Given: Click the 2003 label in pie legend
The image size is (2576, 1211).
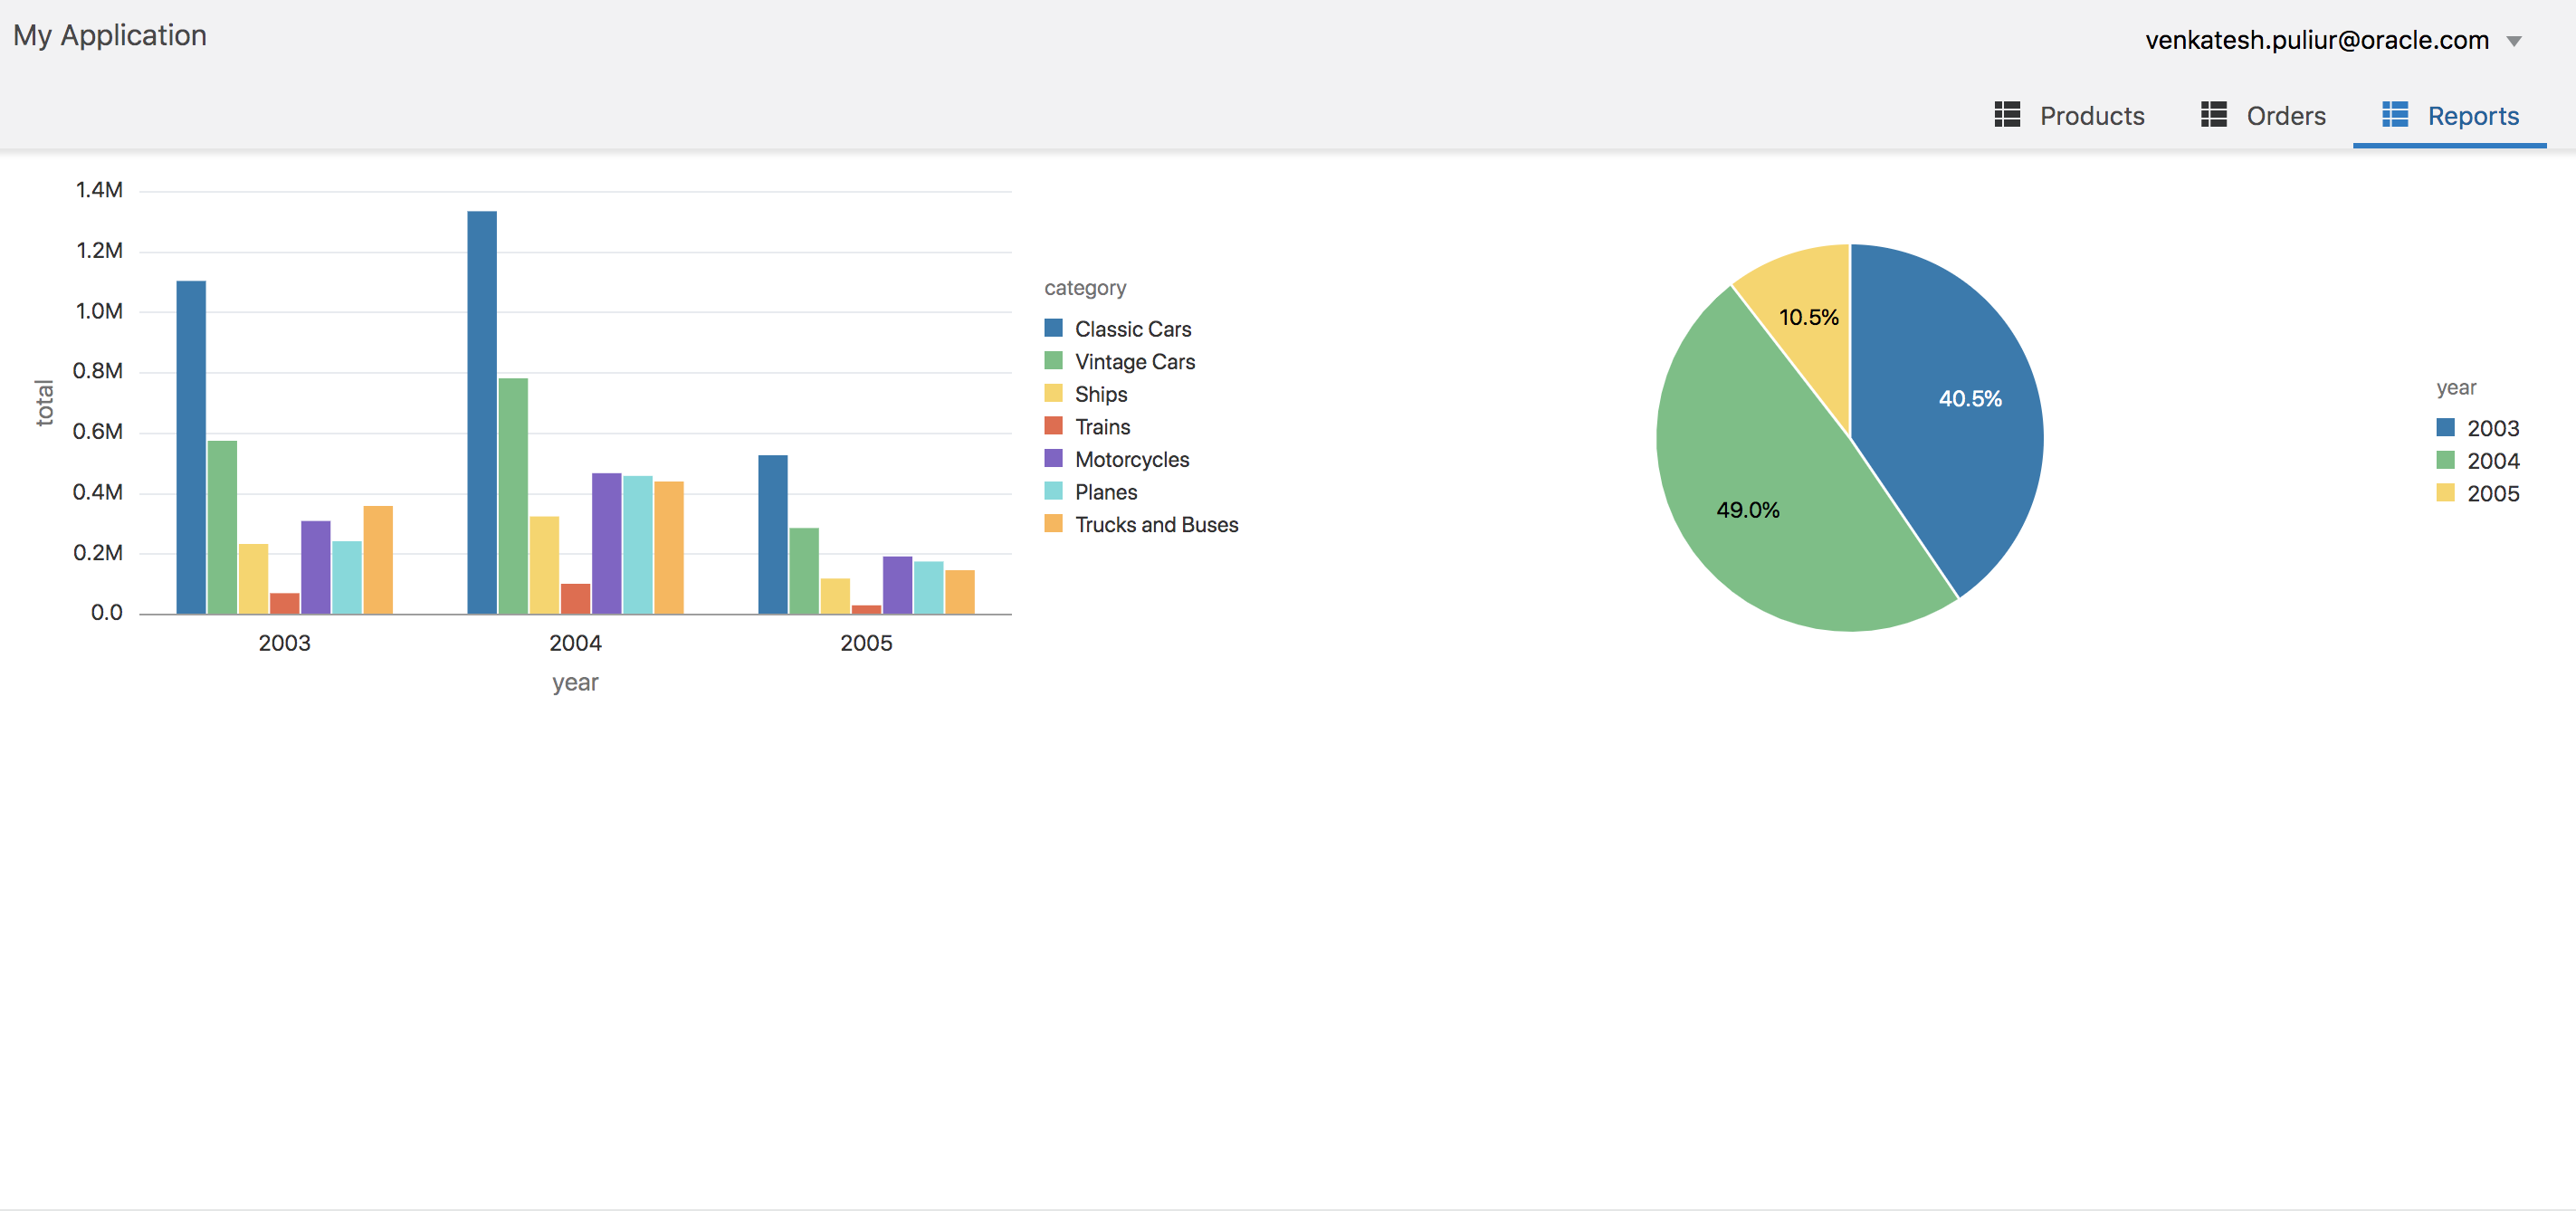Looking at the screenshot, I should point(2493,428).
